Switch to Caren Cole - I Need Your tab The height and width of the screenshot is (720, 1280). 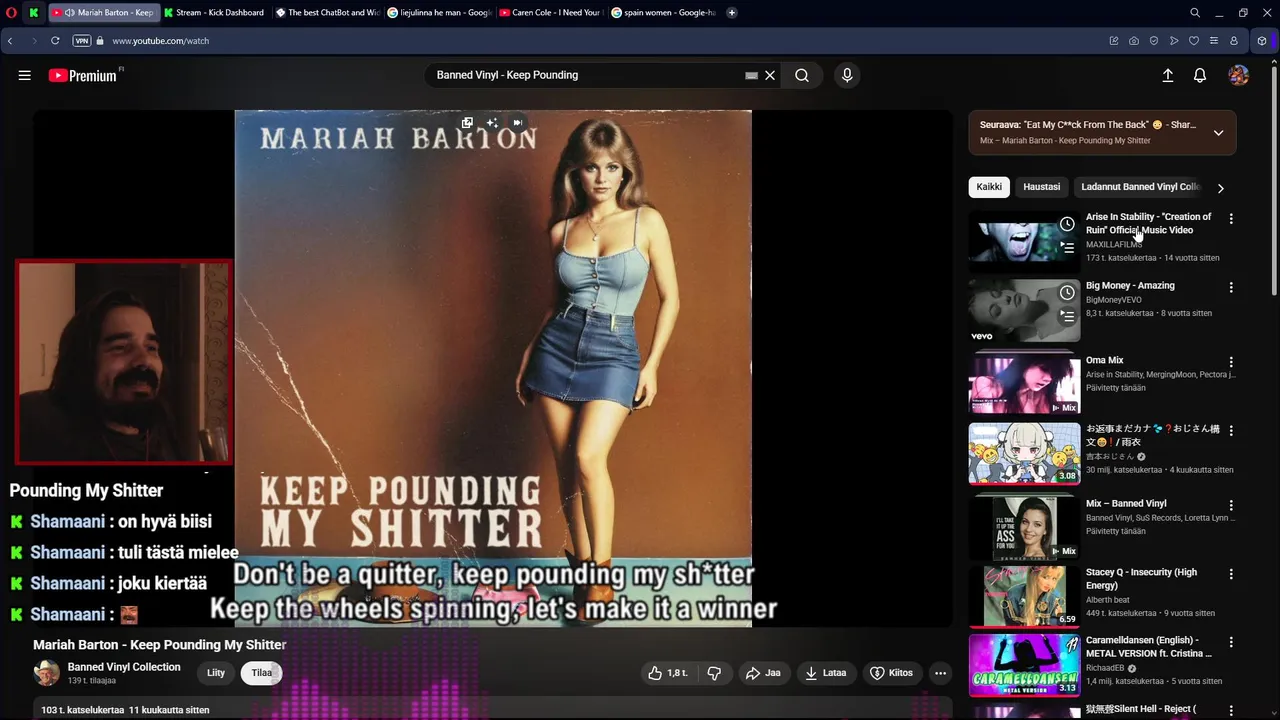tap(550, 12)
